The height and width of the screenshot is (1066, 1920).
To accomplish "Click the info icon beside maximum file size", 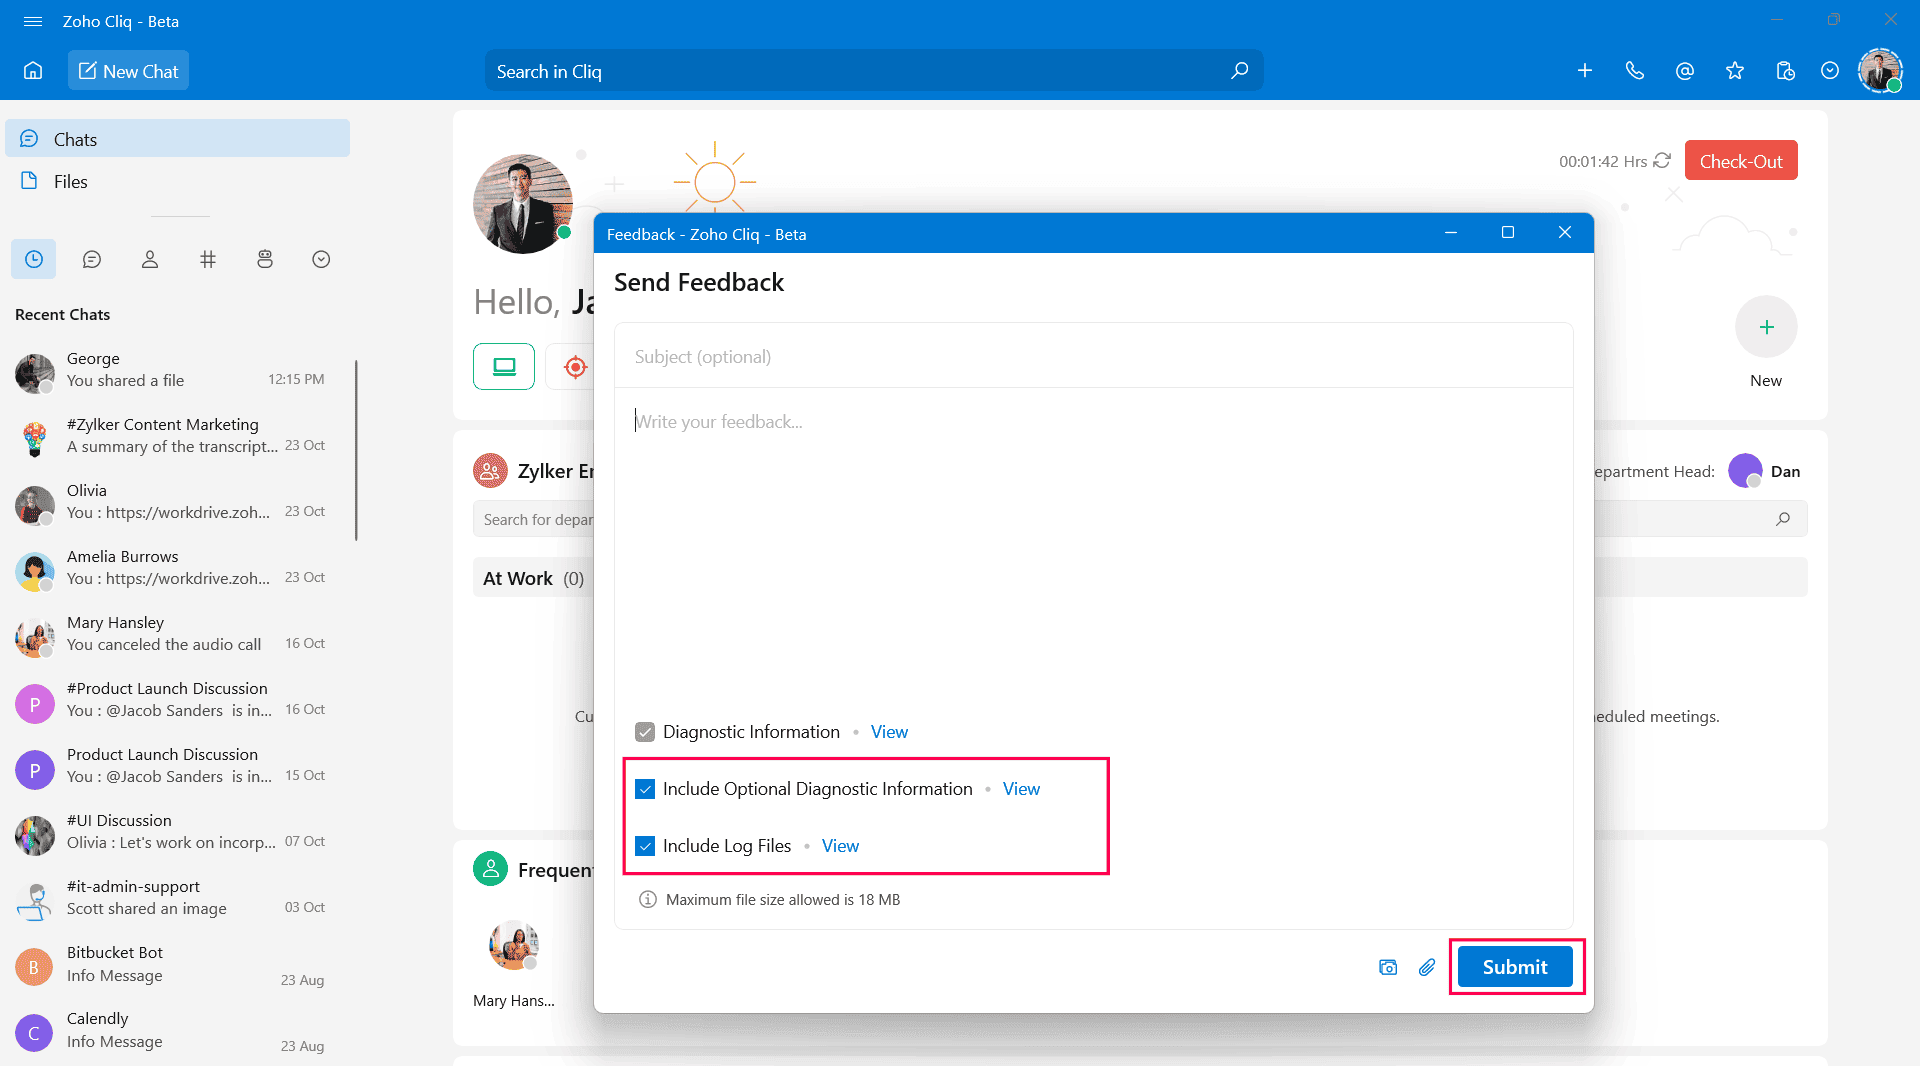I will (x=648, y=900).
